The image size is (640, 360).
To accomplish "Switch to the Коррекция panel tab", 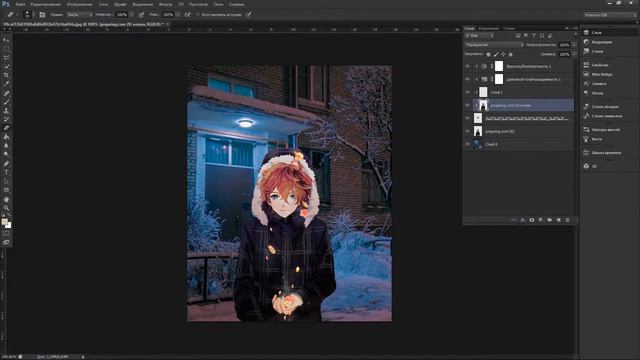I will pyautogui.click(x=488, y=28).
